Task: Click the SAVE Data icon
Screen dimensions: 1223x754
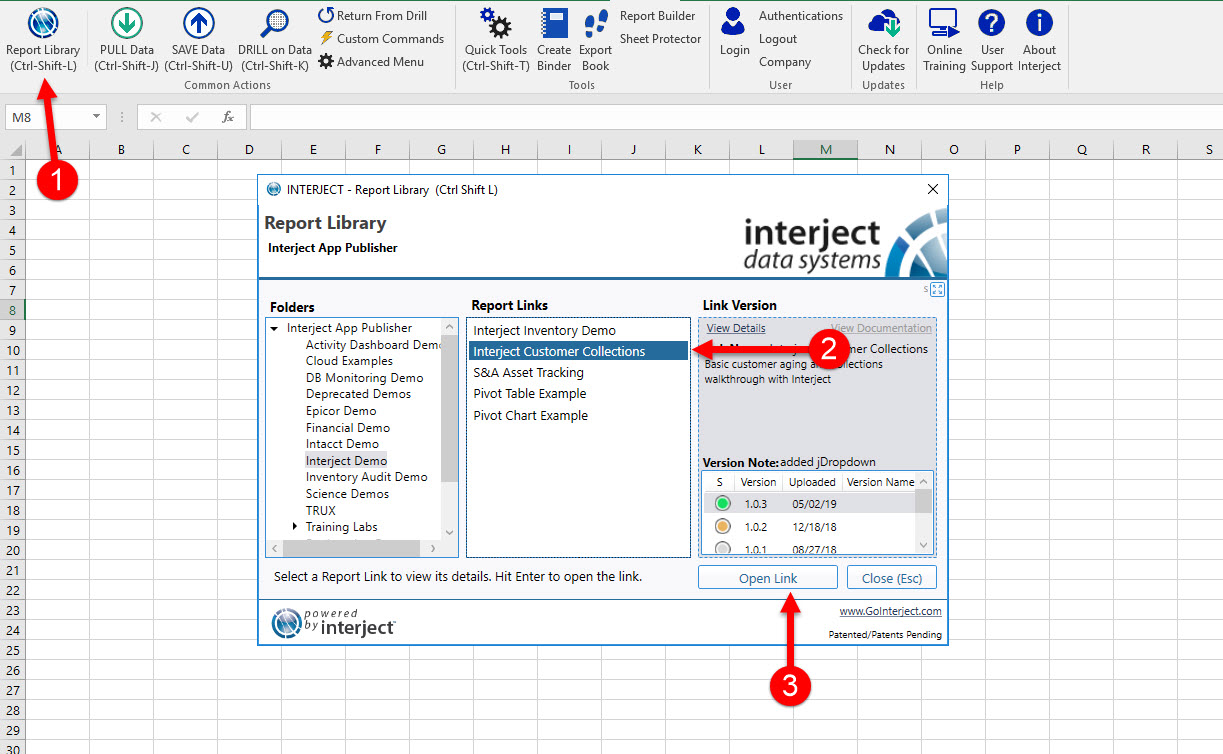Action: click(x=198, y=23)
